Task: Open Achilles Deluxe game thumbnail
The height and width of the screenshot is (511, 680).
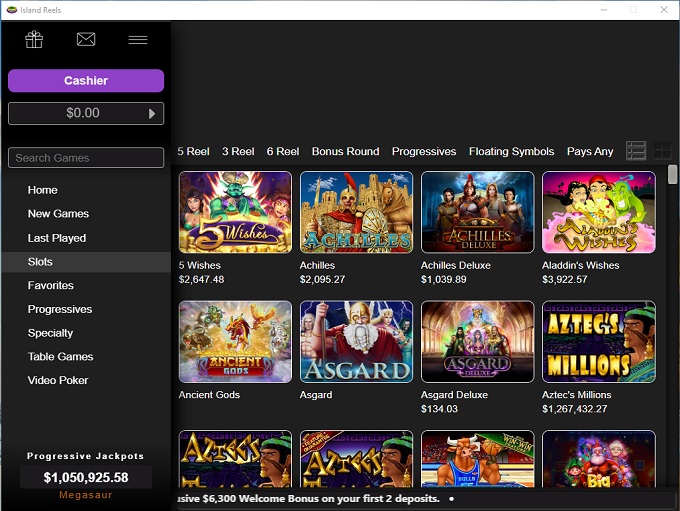Action: coord(477,212)
